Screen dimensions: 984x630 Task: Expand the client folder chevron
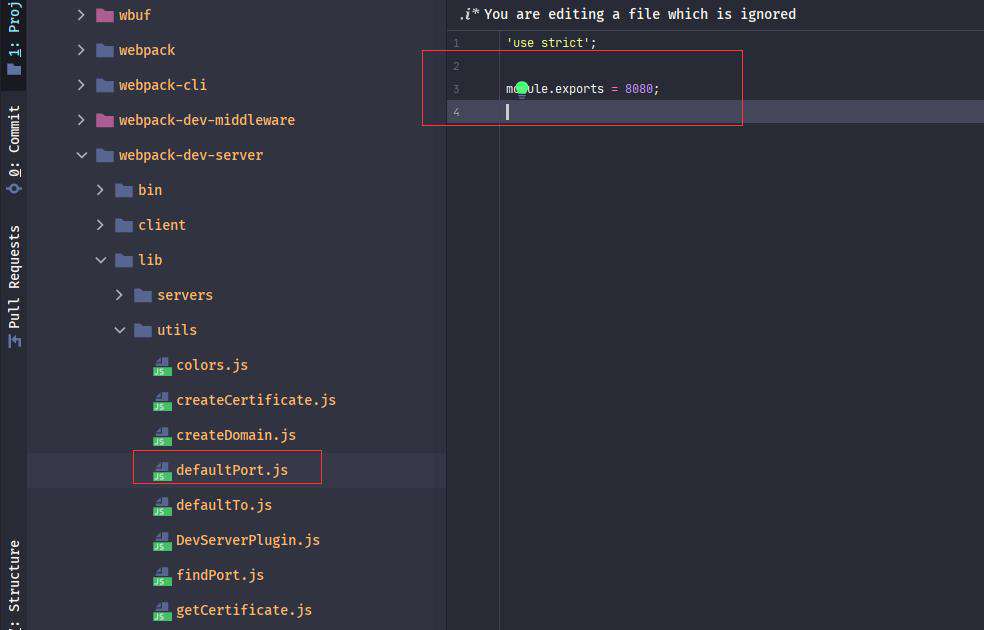pyautogui.click(x=100, y=225)
